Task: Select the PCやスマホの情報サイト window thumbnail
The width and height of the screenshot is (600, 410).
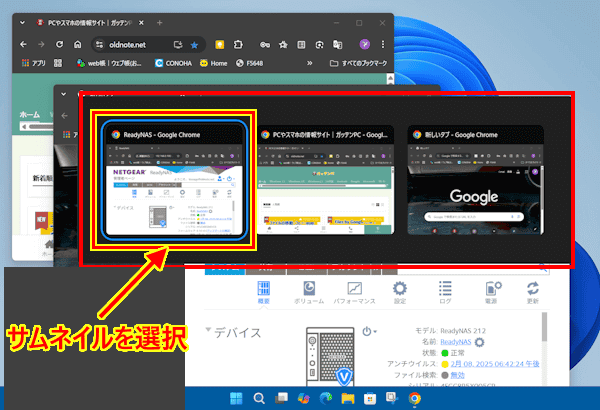Action: point(326,180)
